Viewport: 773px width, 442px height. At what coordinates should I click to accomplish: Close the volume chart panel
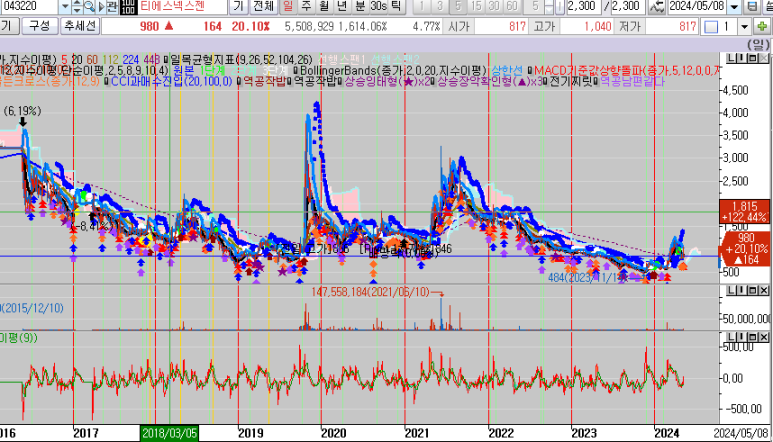[764, 290]
